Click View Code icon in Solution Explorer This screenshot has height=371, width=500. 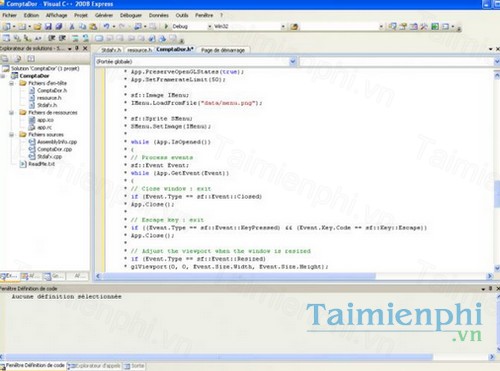click(x=31, y=59)
